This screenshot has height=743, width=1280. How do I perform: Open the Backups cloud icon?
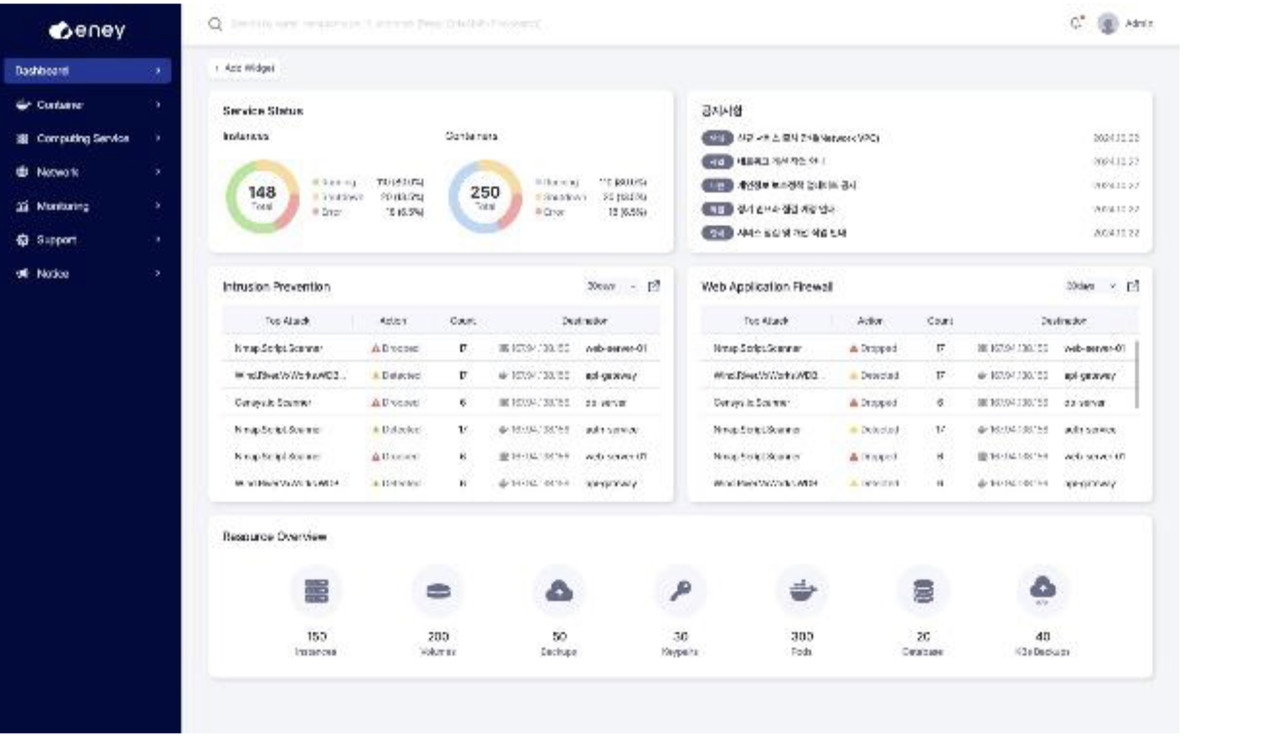tap(559, 591)
